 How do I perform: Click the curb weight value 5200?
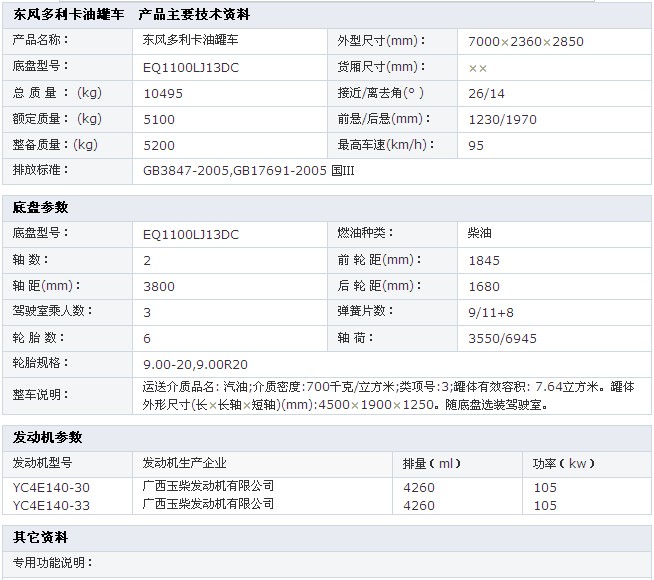click(x=159, y=145)
